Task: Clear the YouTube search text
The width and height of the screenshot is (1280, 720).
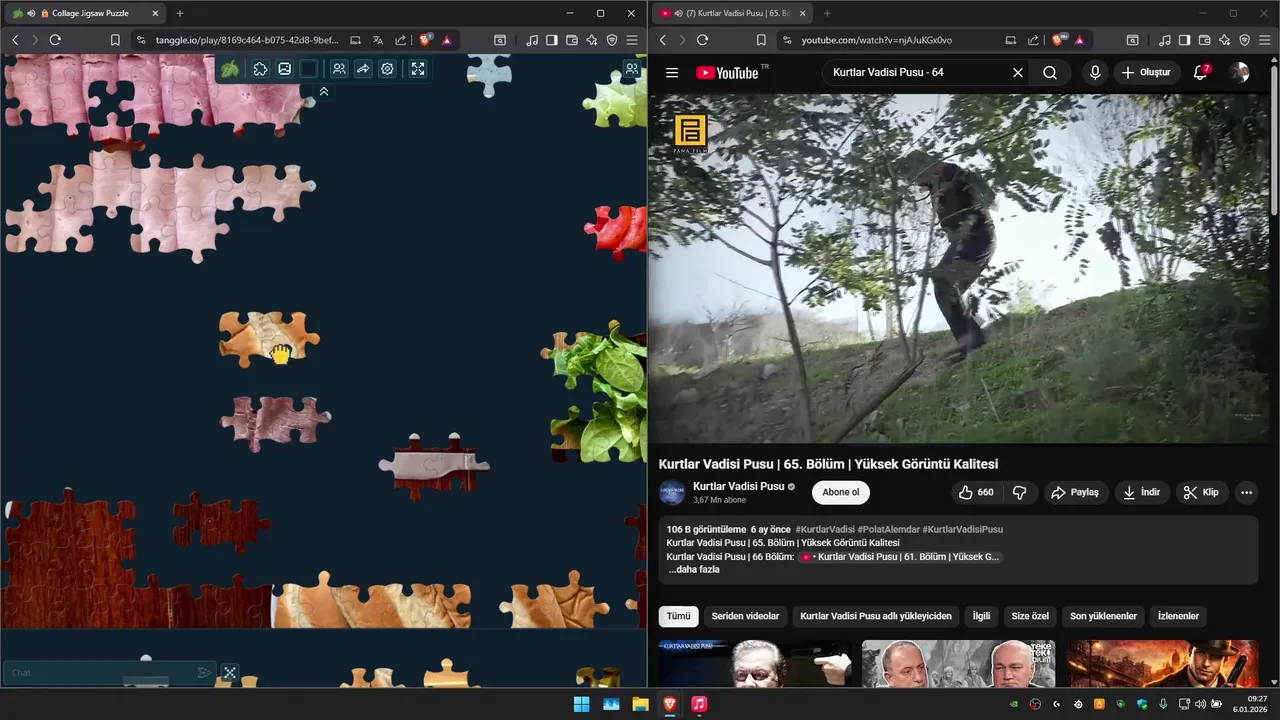Action: click(1018, 72)
